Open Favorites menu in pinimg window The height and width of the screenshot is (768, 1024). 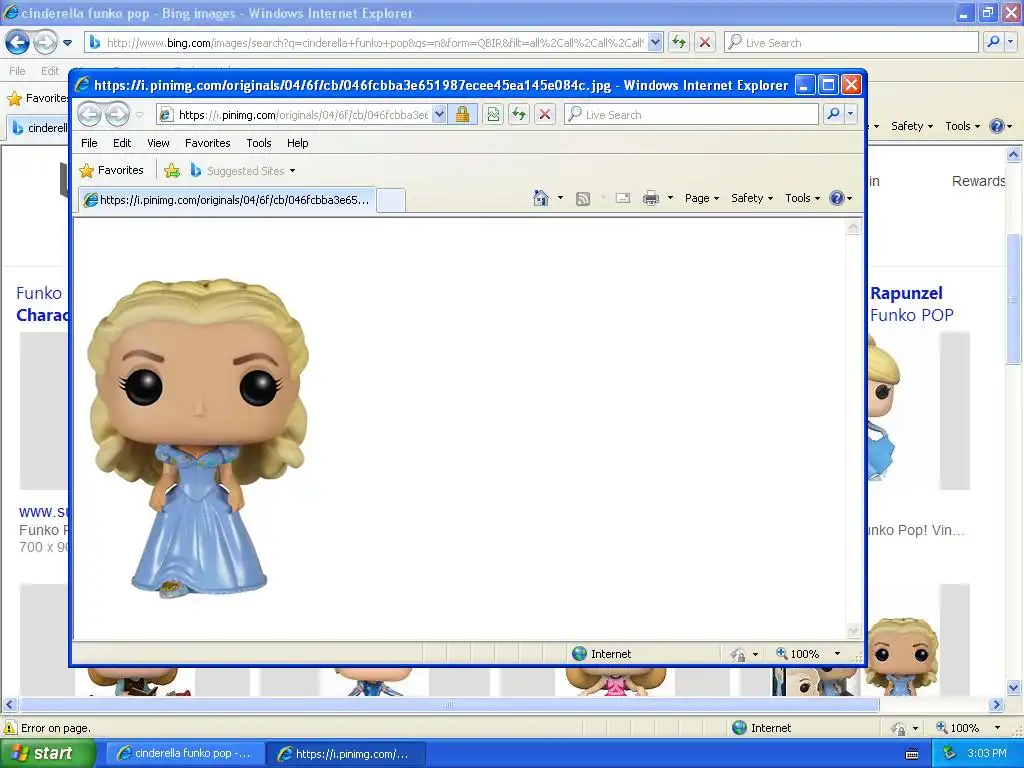tap(208, 143)
